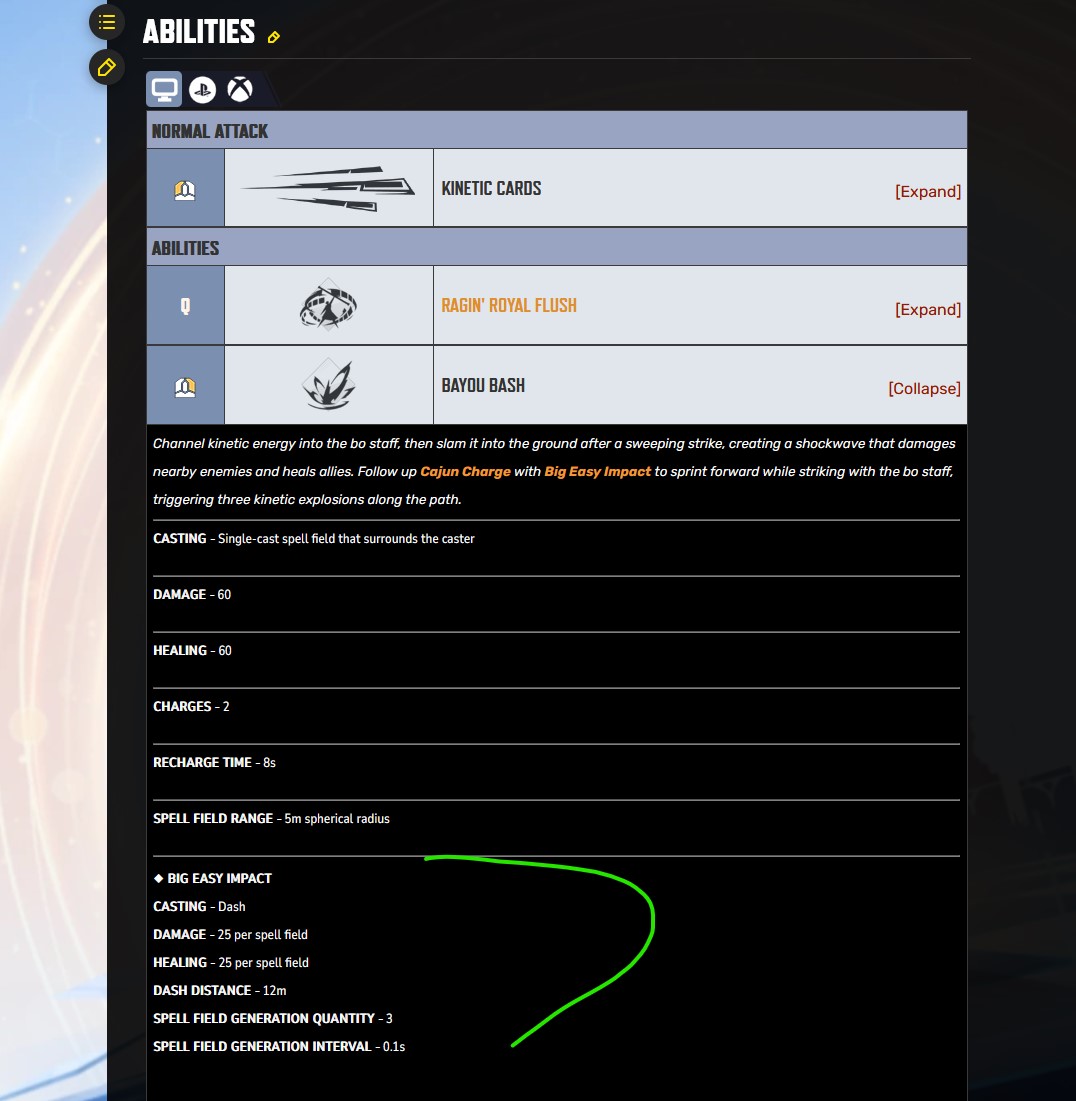The height and width of the screenshot is (1101, 1076).
Task: Open the Big Easy Impact link in description
Action: [x=598, y=471]
